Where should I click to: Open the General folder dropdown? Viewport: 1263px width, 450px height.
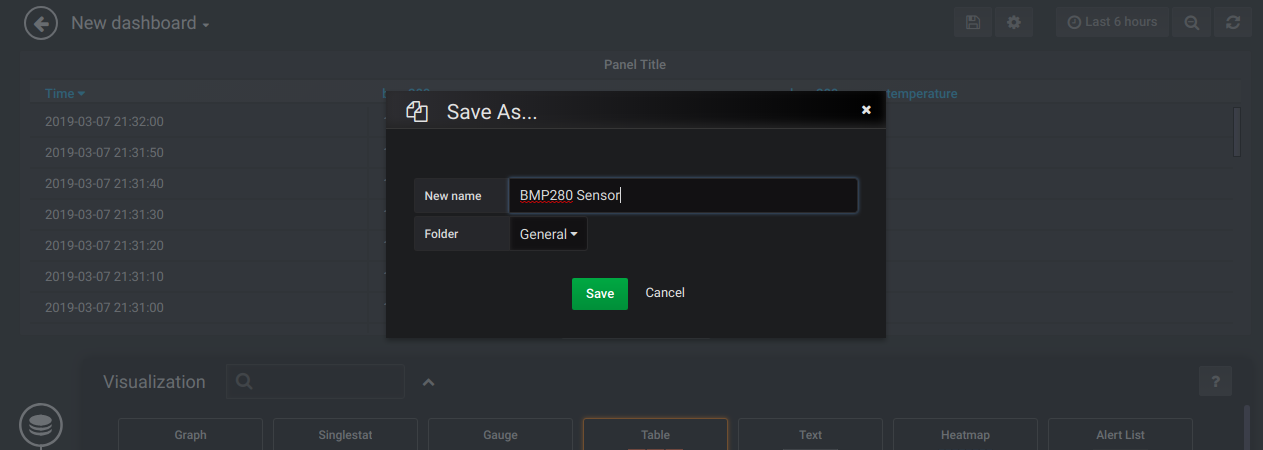[549, 234]
